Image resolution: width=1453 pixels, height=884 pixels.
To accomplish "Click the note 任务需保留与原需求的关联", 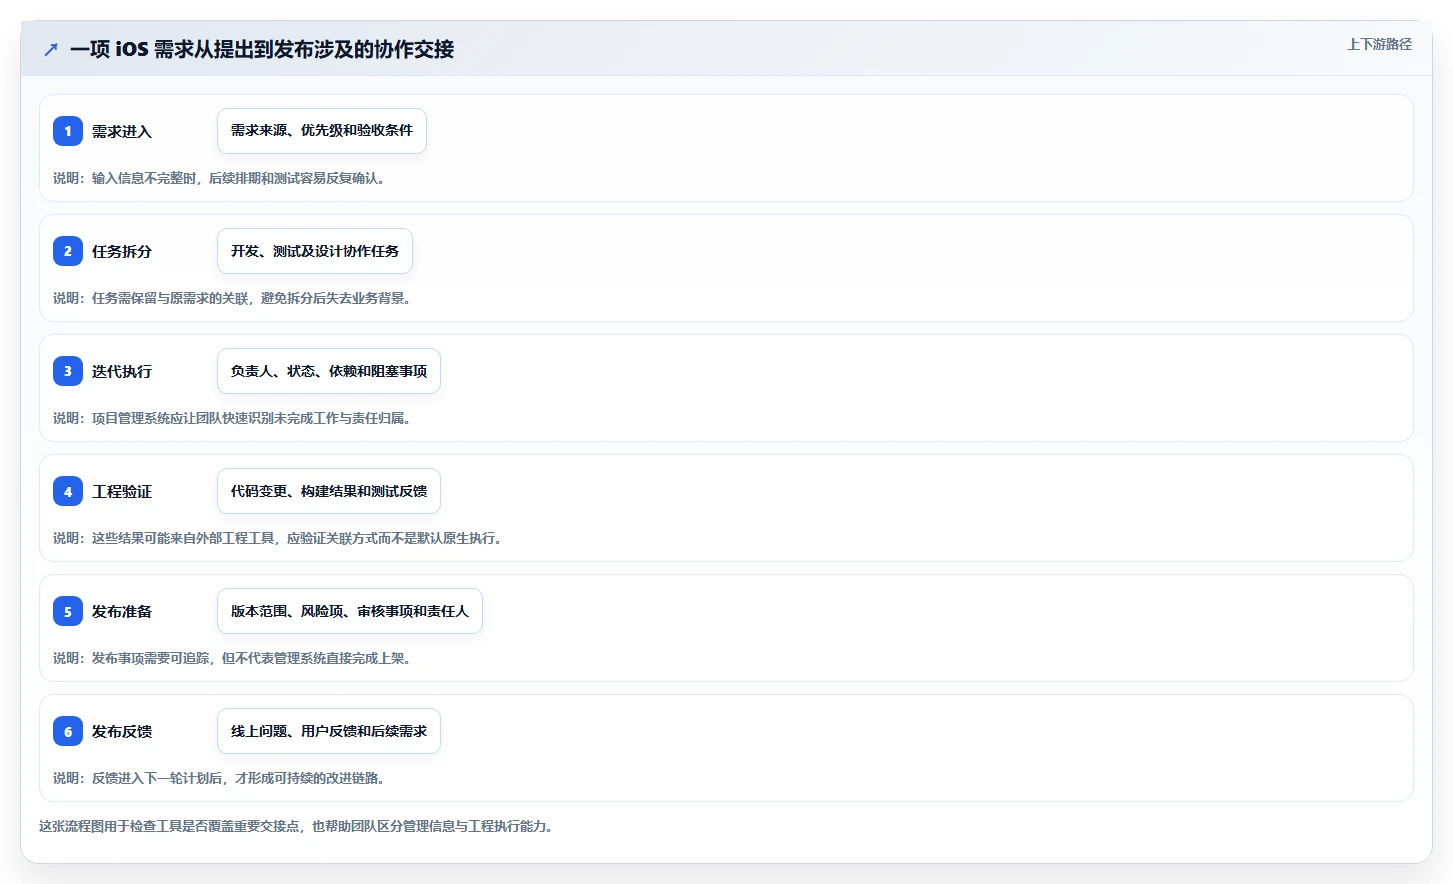I will 233,298.
